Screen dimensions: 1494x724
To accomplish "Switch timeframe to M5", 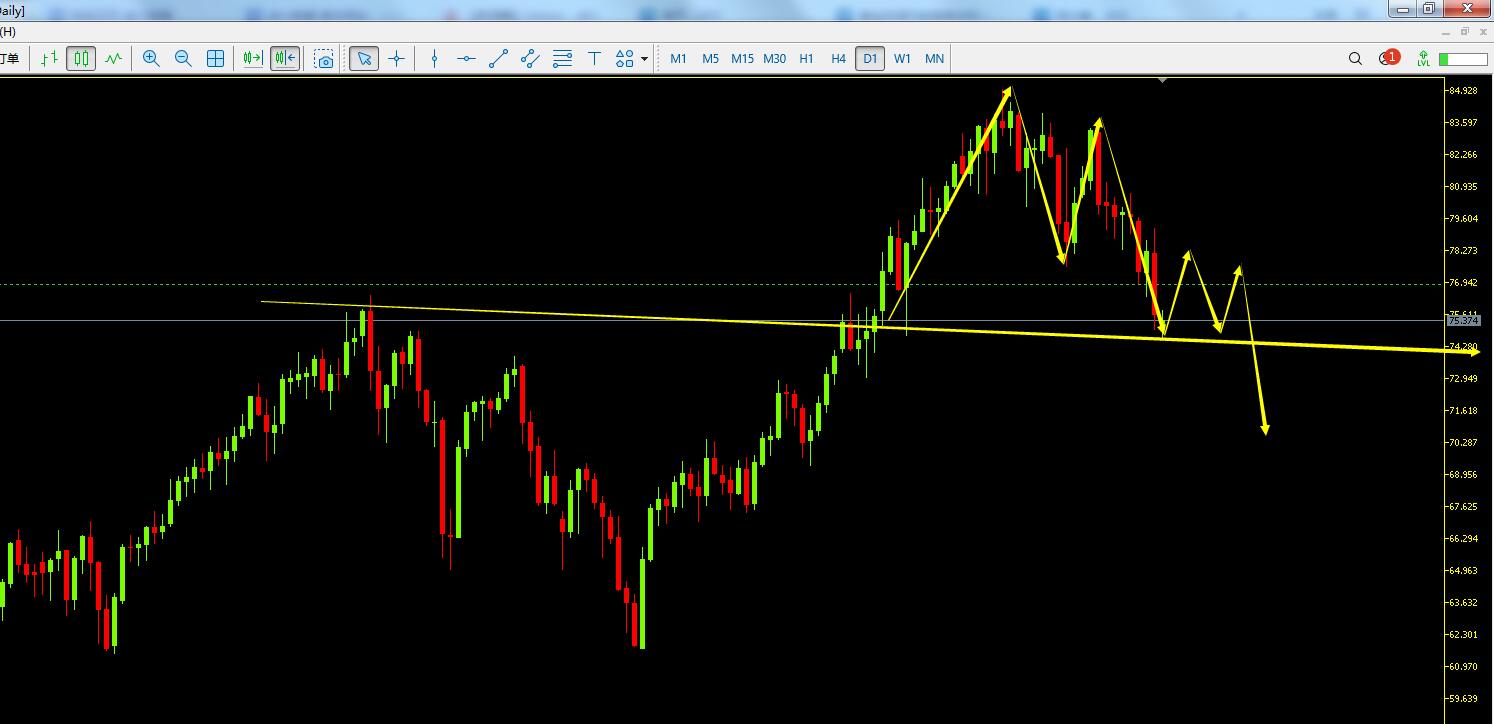I will click(711, 59).
